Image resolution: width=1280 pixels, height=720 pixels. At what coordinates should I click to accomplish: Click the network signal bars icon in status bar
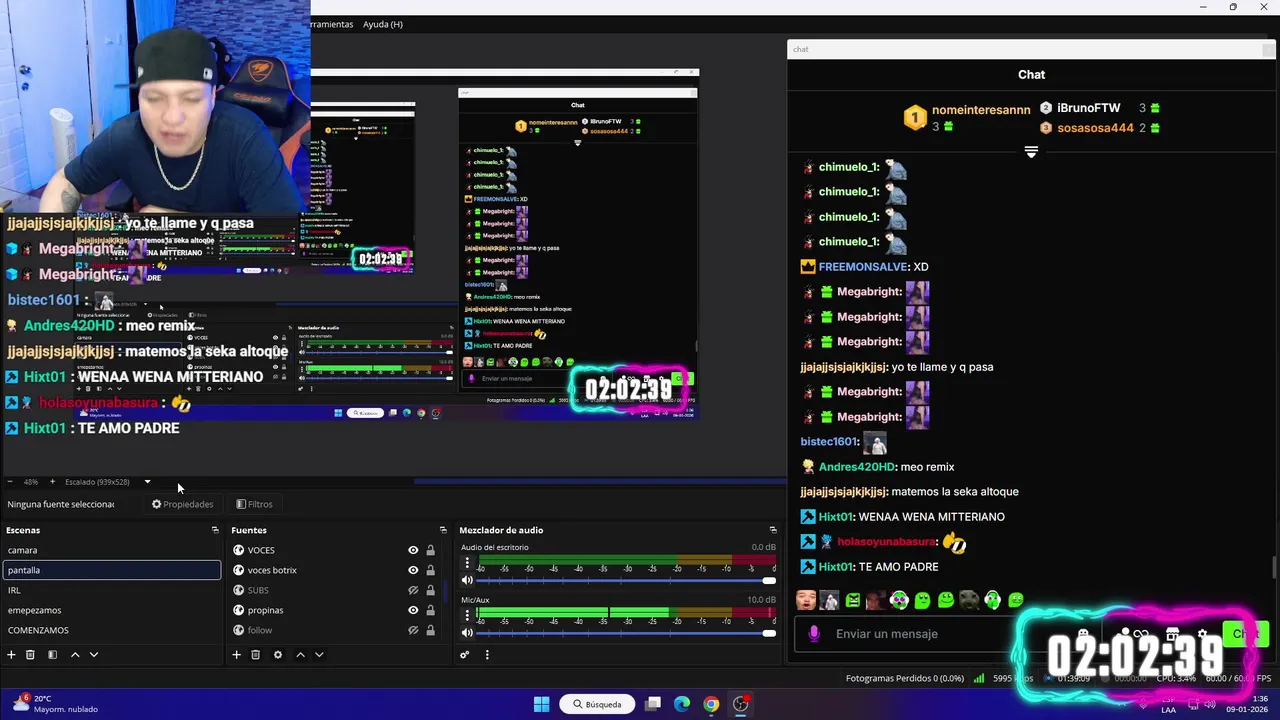[978, 678]
